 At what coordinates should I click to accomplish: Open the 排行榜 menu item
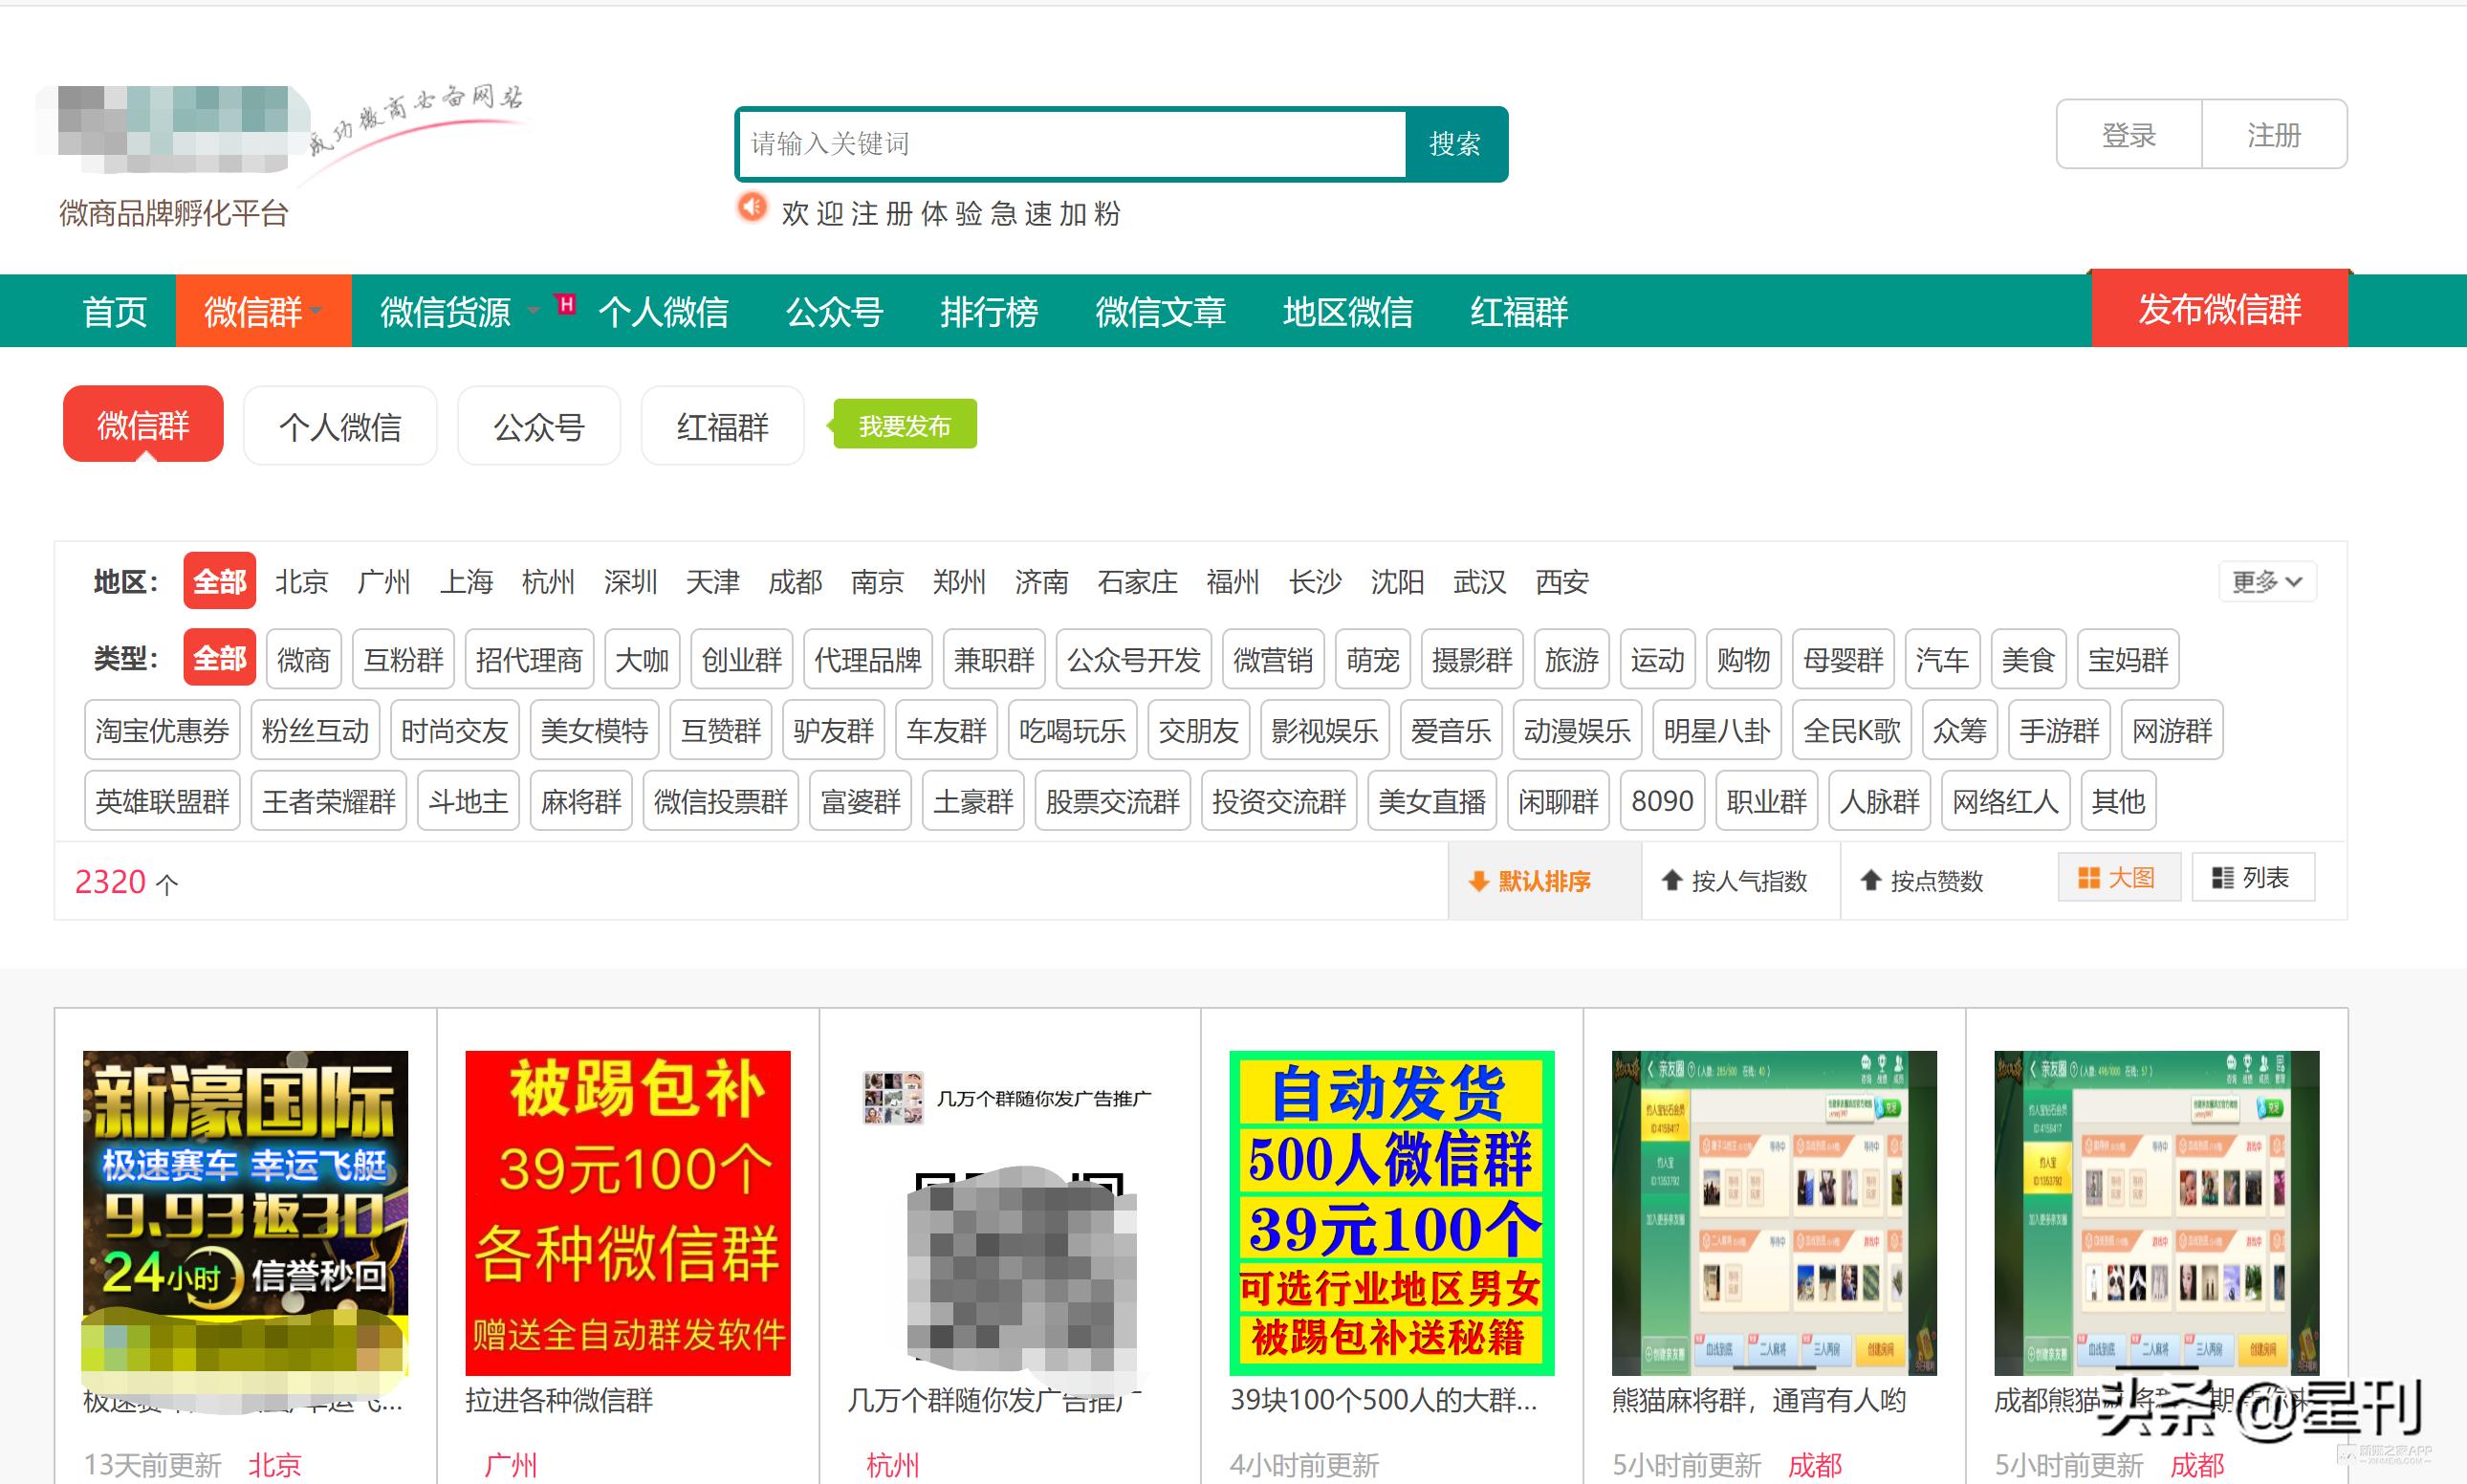[x=990, y=313]
